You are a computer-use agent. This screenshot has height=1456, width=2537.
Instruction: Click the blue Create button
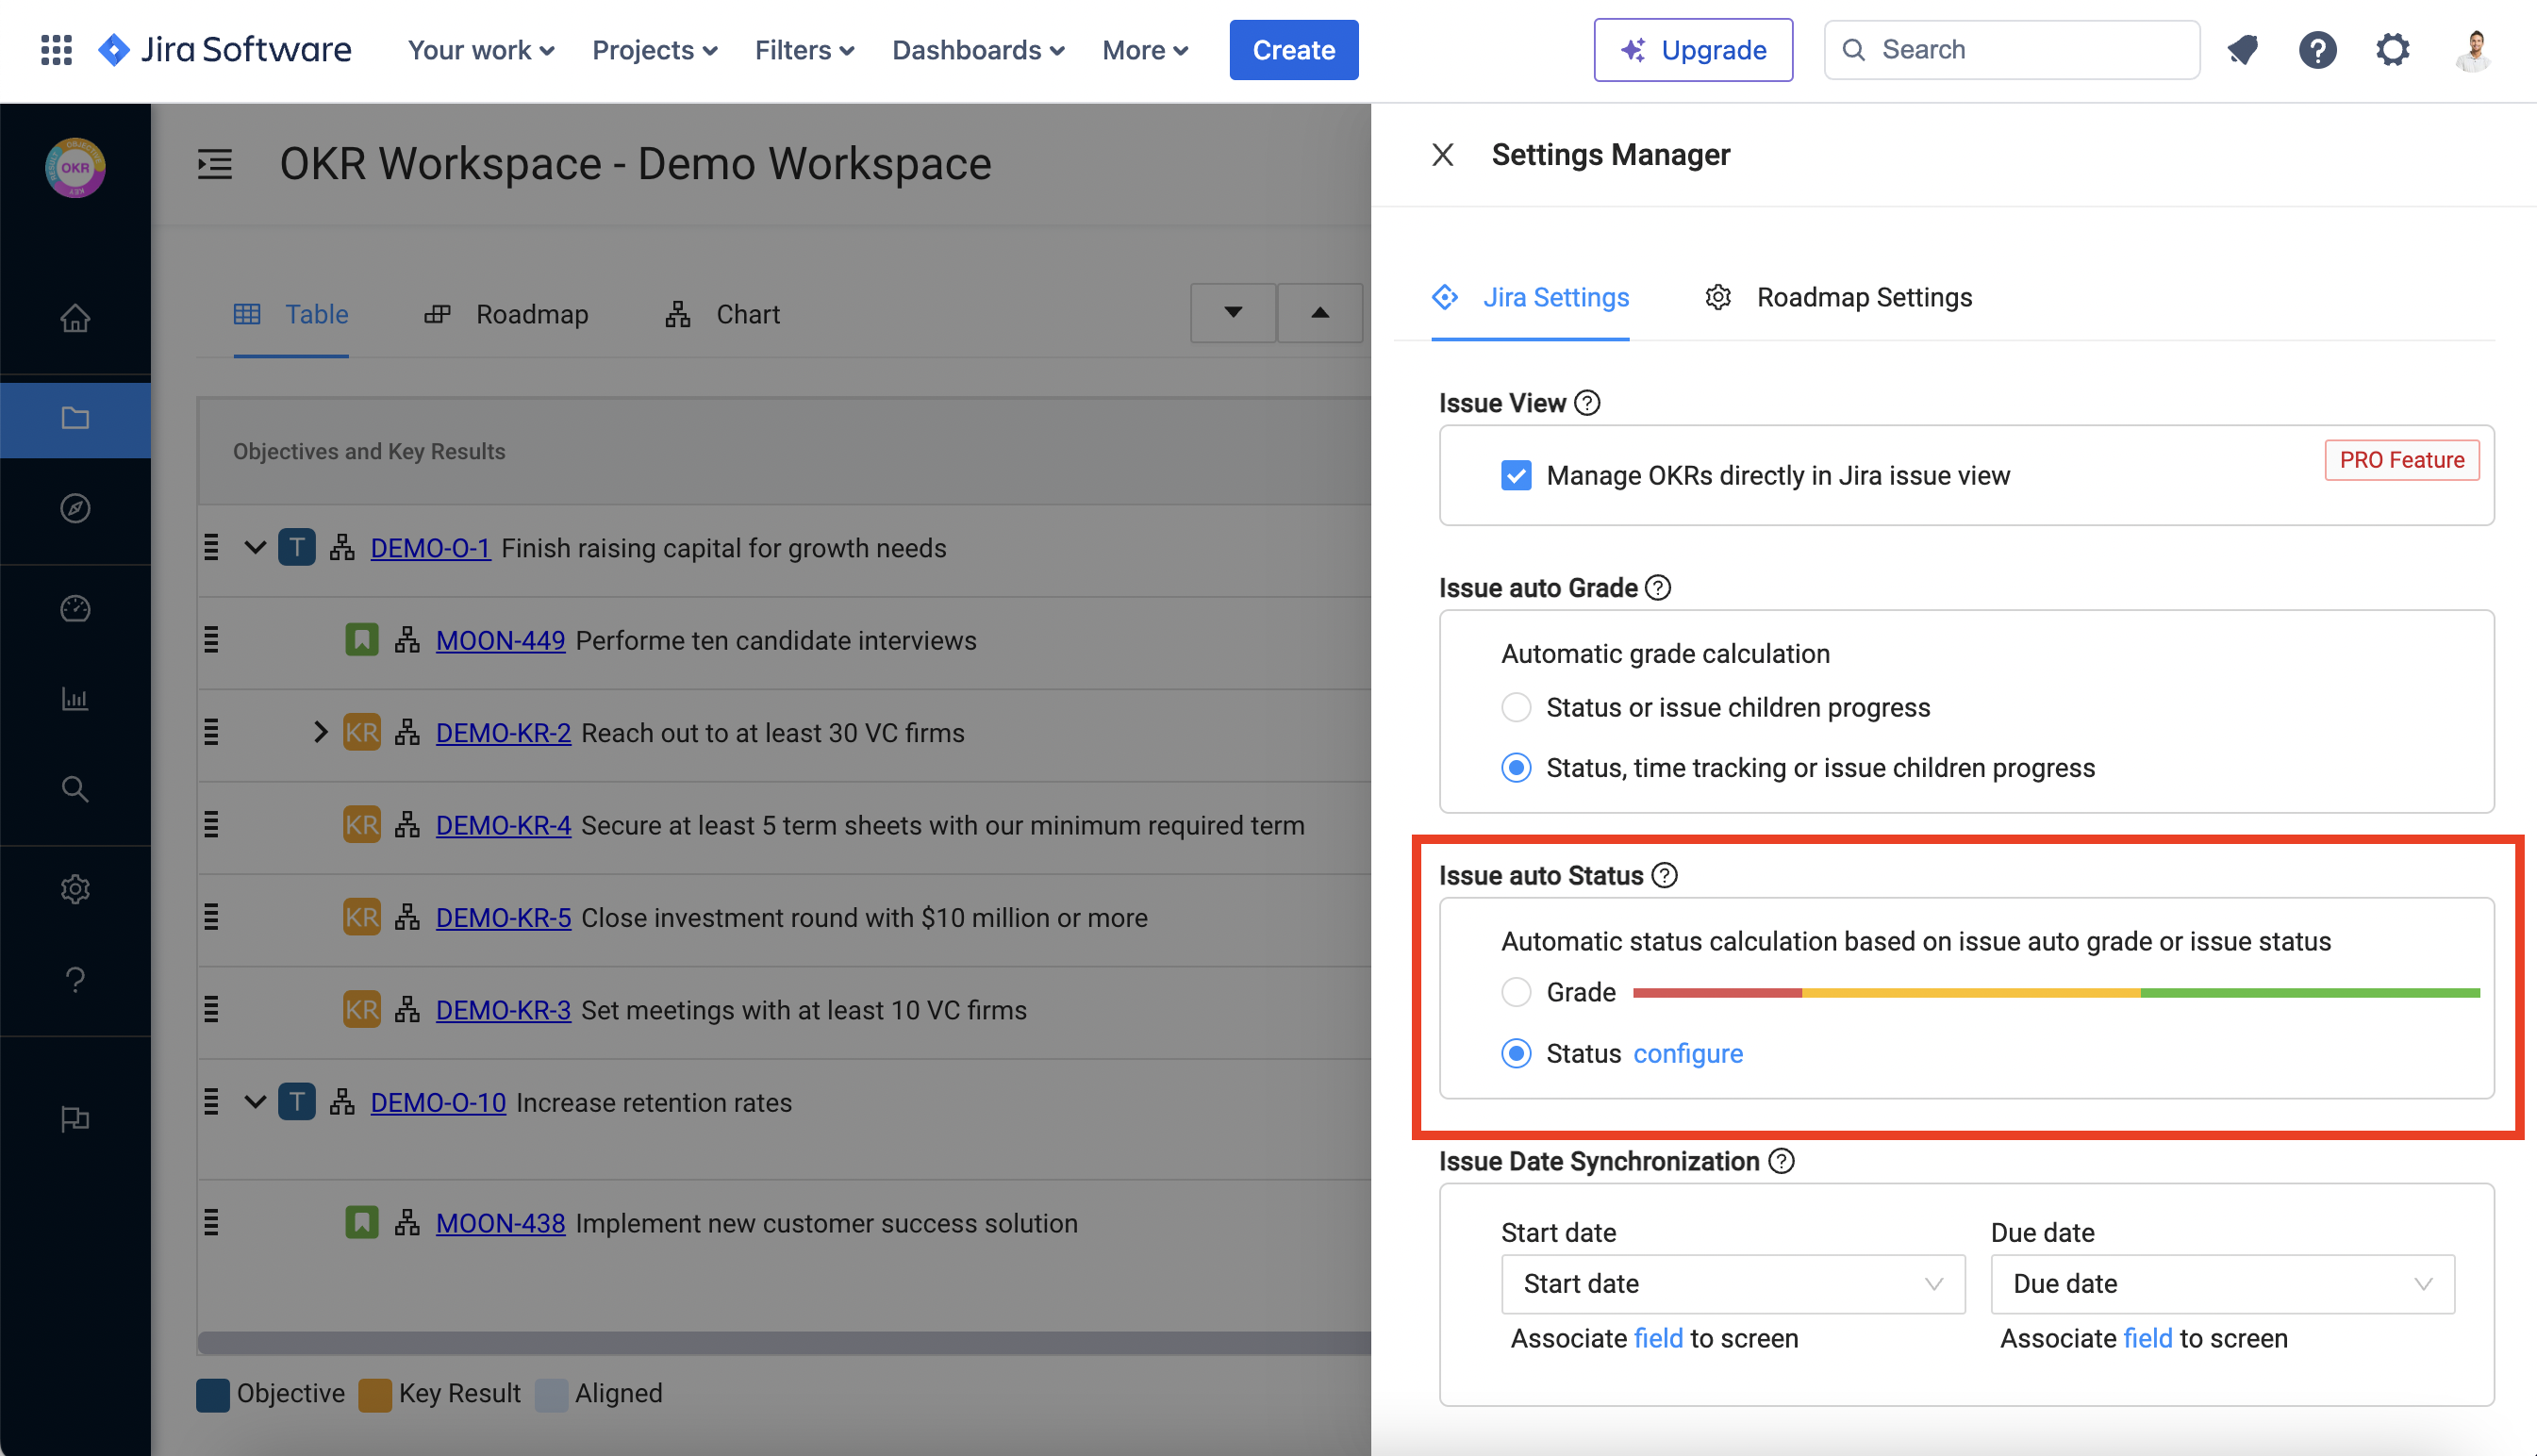(1293, 49)
